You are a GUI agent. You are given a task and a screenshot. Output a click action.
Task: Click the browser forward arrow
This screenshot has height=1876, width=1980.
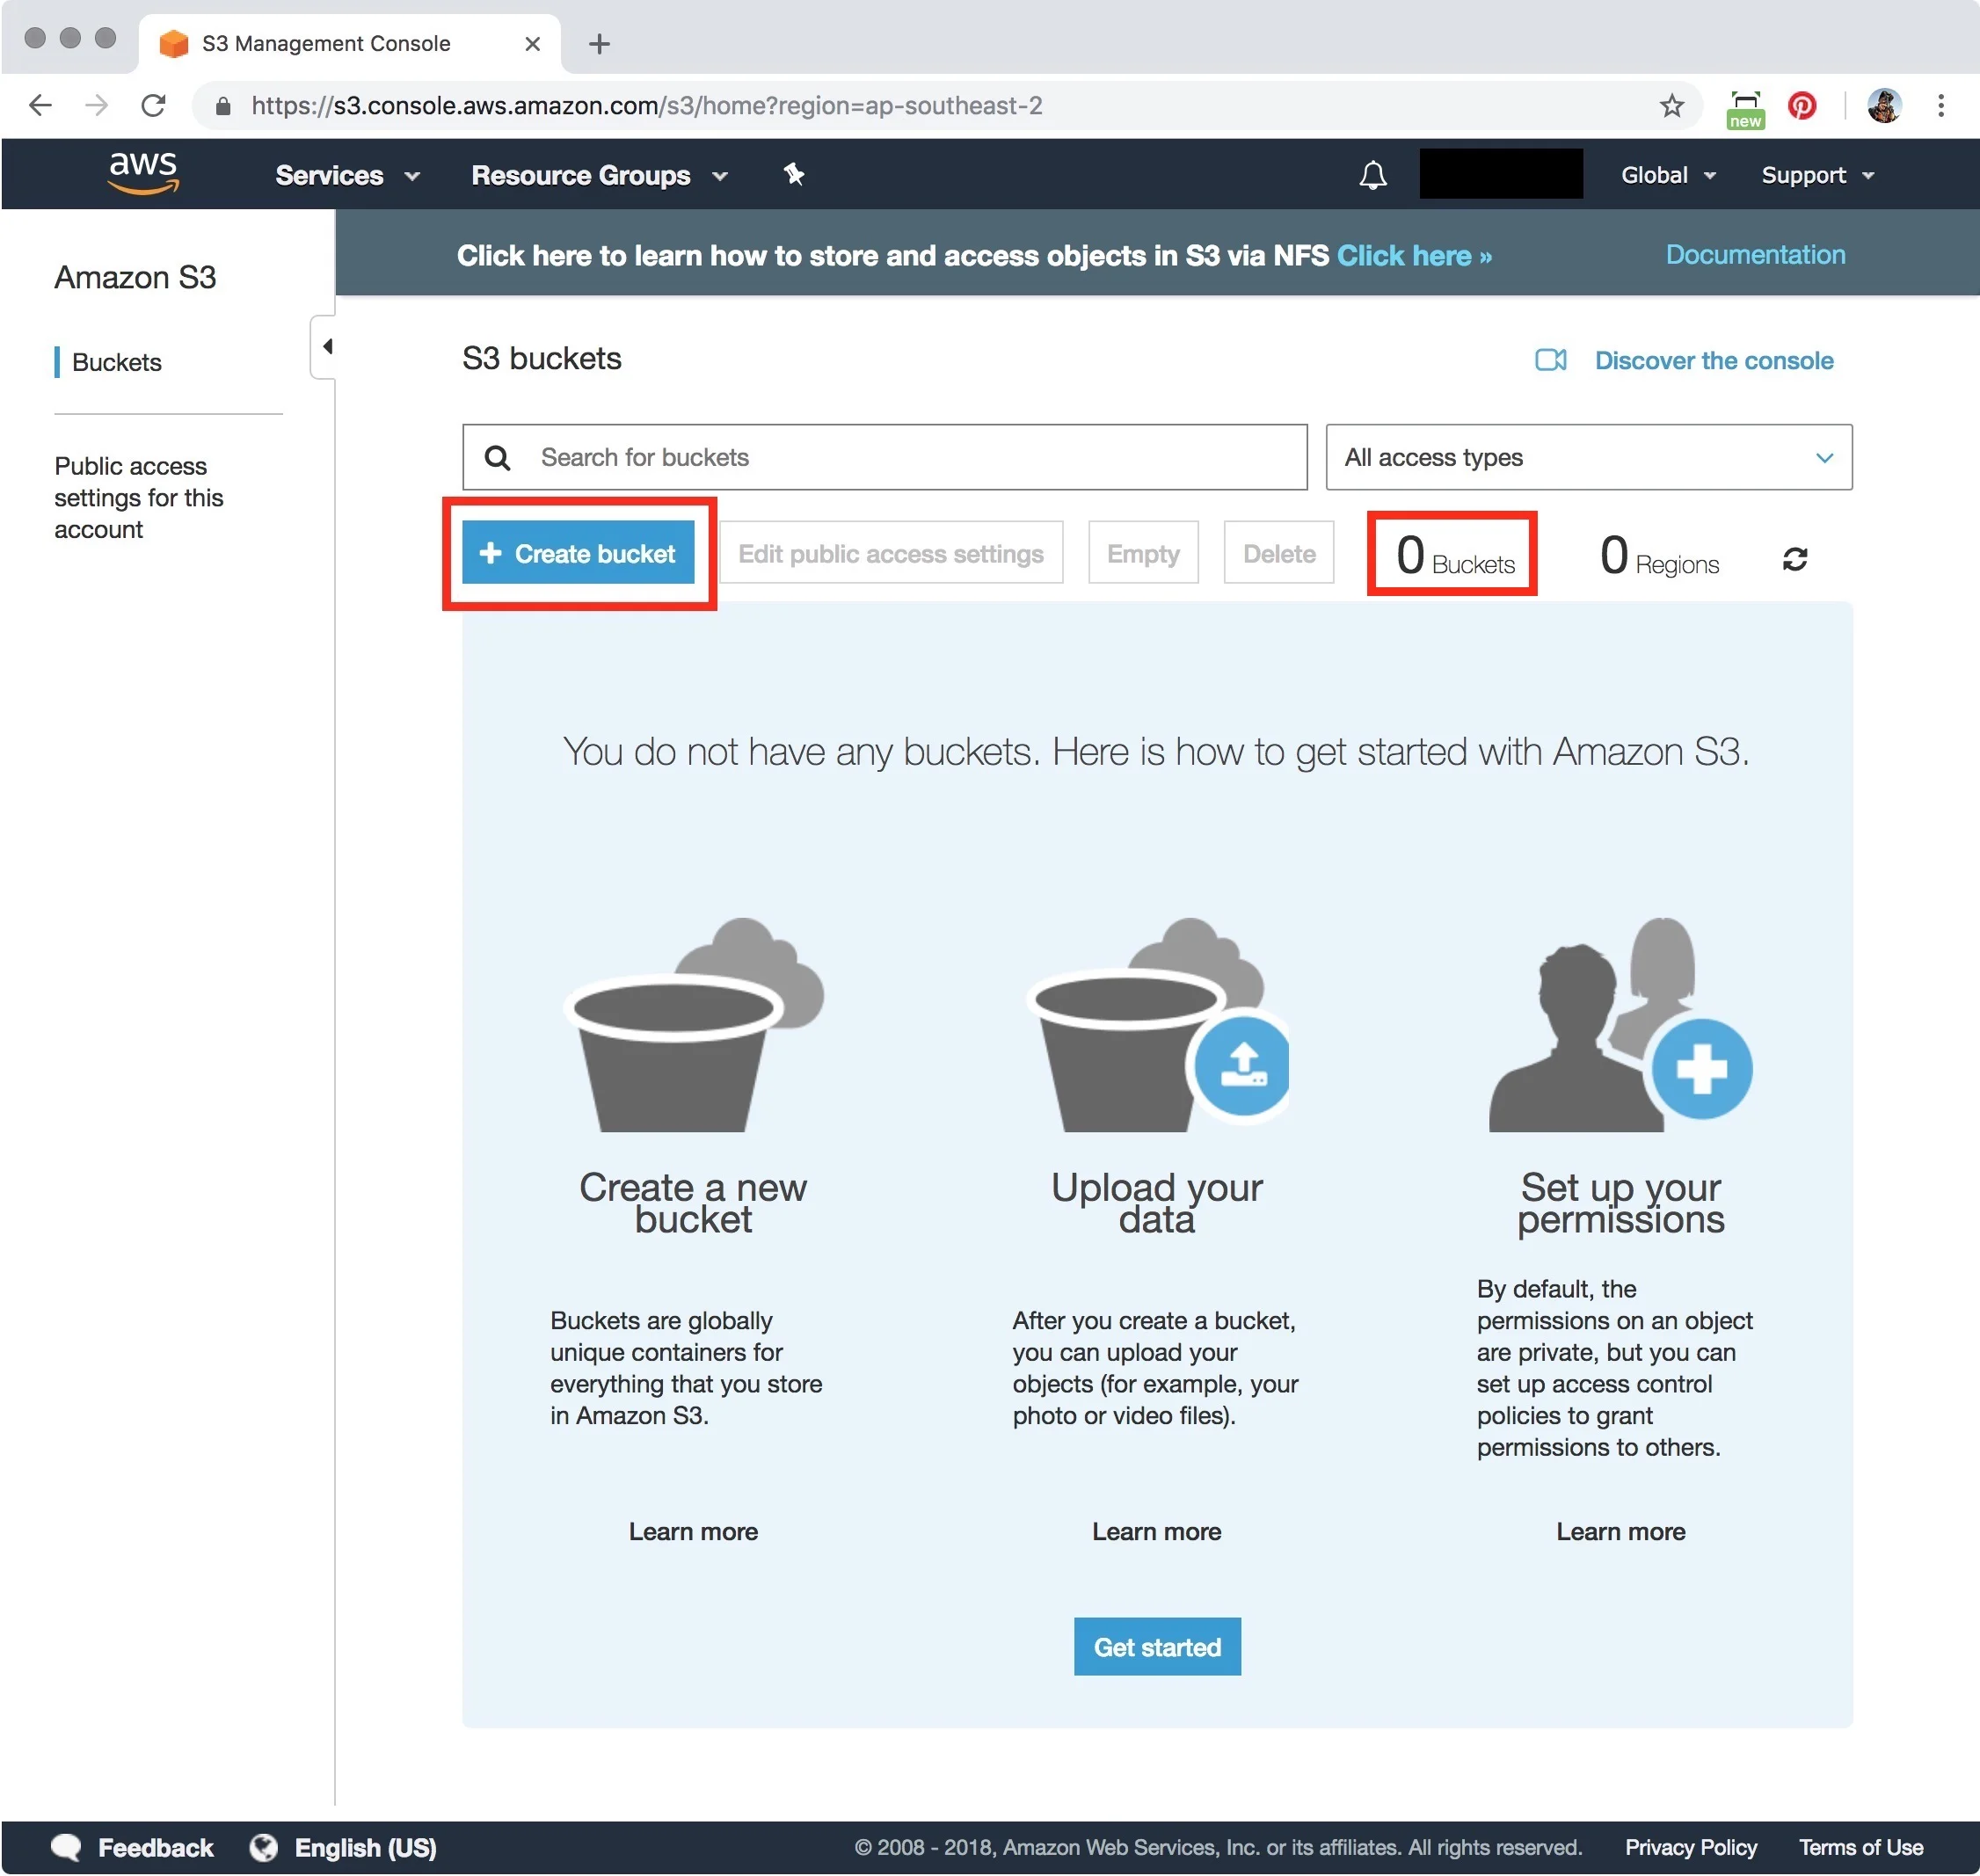click(x=96, y=105)
